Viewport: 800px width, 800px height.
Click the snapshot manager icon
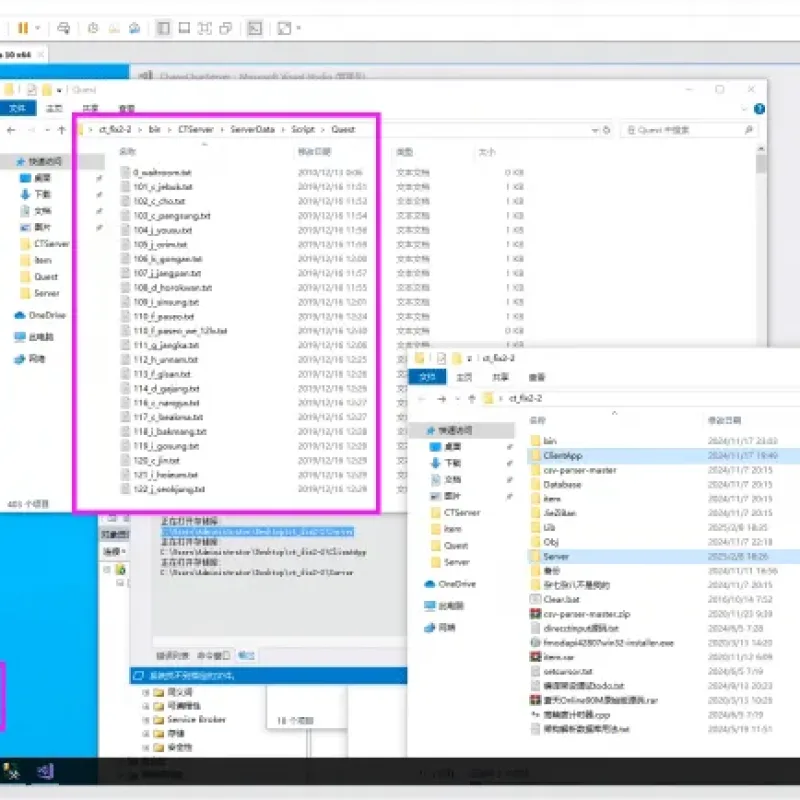[135, 28]
